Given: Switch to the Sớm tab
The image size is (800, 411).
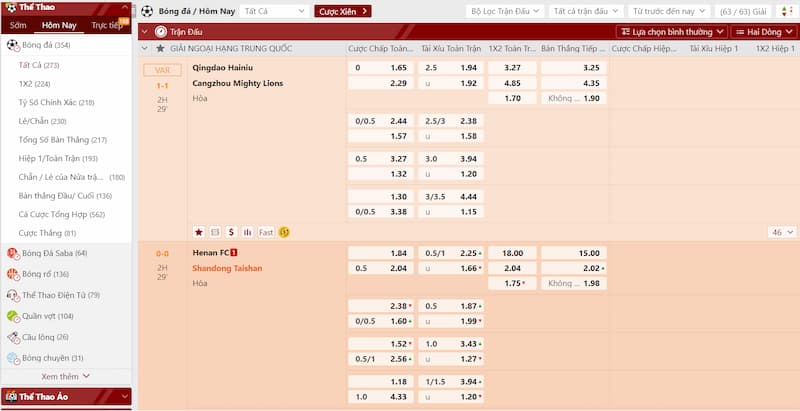Looking at the screenshot, I should tap(18, 25).
